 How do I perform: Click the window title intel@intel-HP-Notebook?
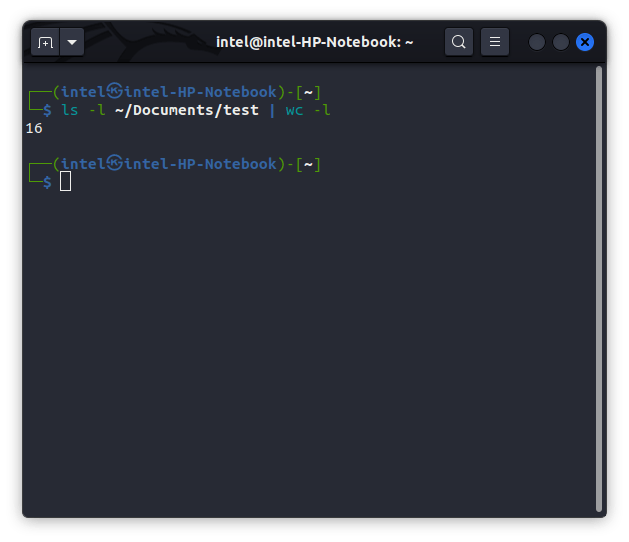click(314, 42)
